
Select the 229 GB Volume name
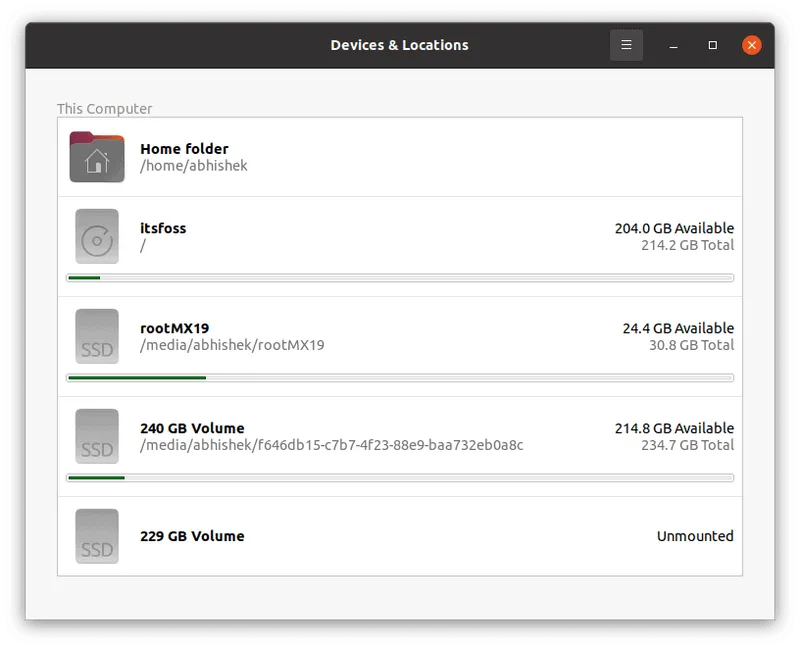tap(192, 536)
